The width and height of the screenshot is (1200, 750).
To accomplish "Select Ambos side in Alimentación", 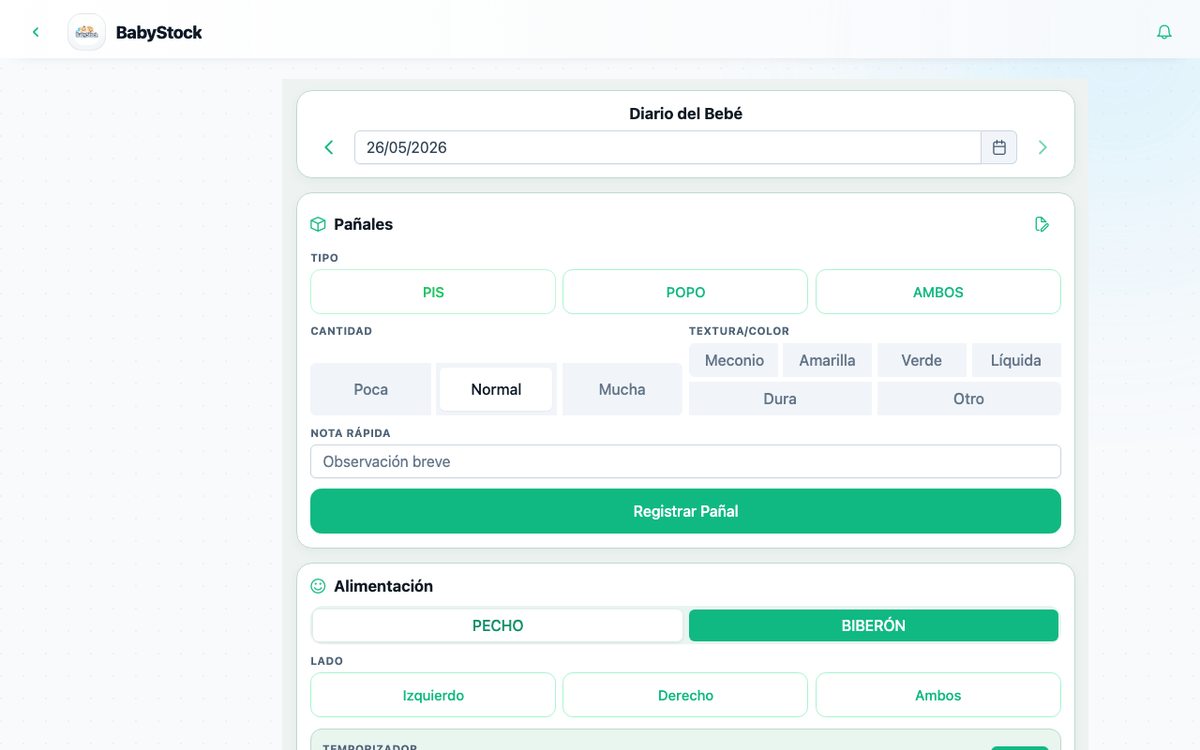I will (x=938, y=695).
